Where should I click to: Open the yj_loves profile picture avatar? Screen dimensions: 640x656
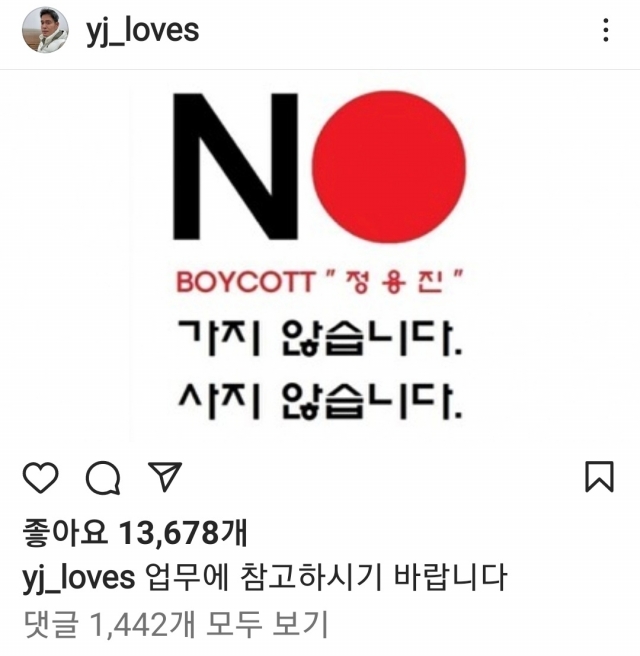coord(45,30)
